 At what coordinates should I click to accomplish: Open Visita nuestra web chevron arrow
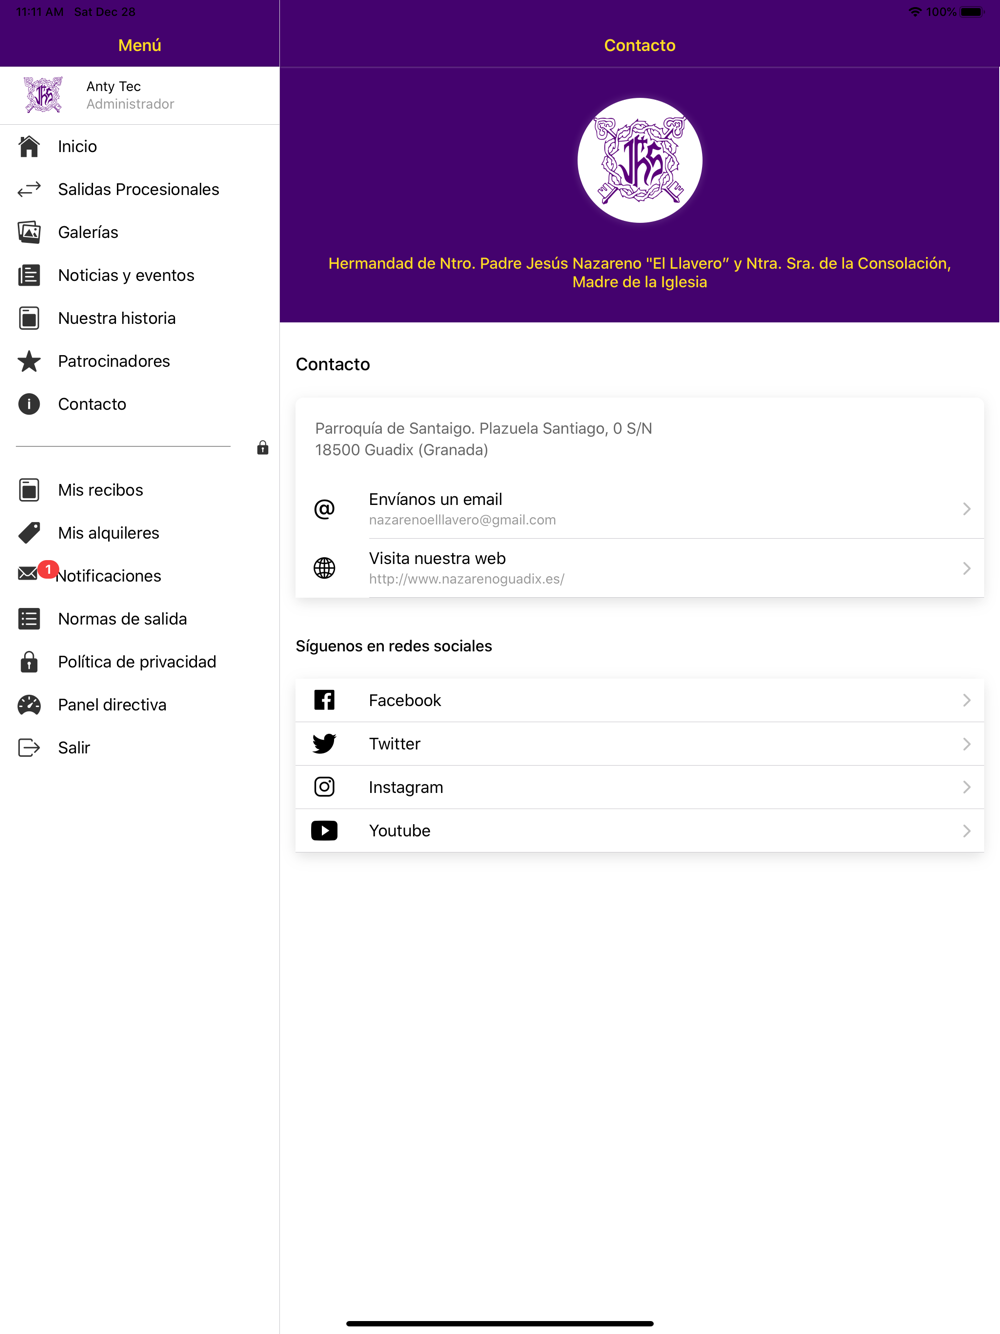point(966,568)
